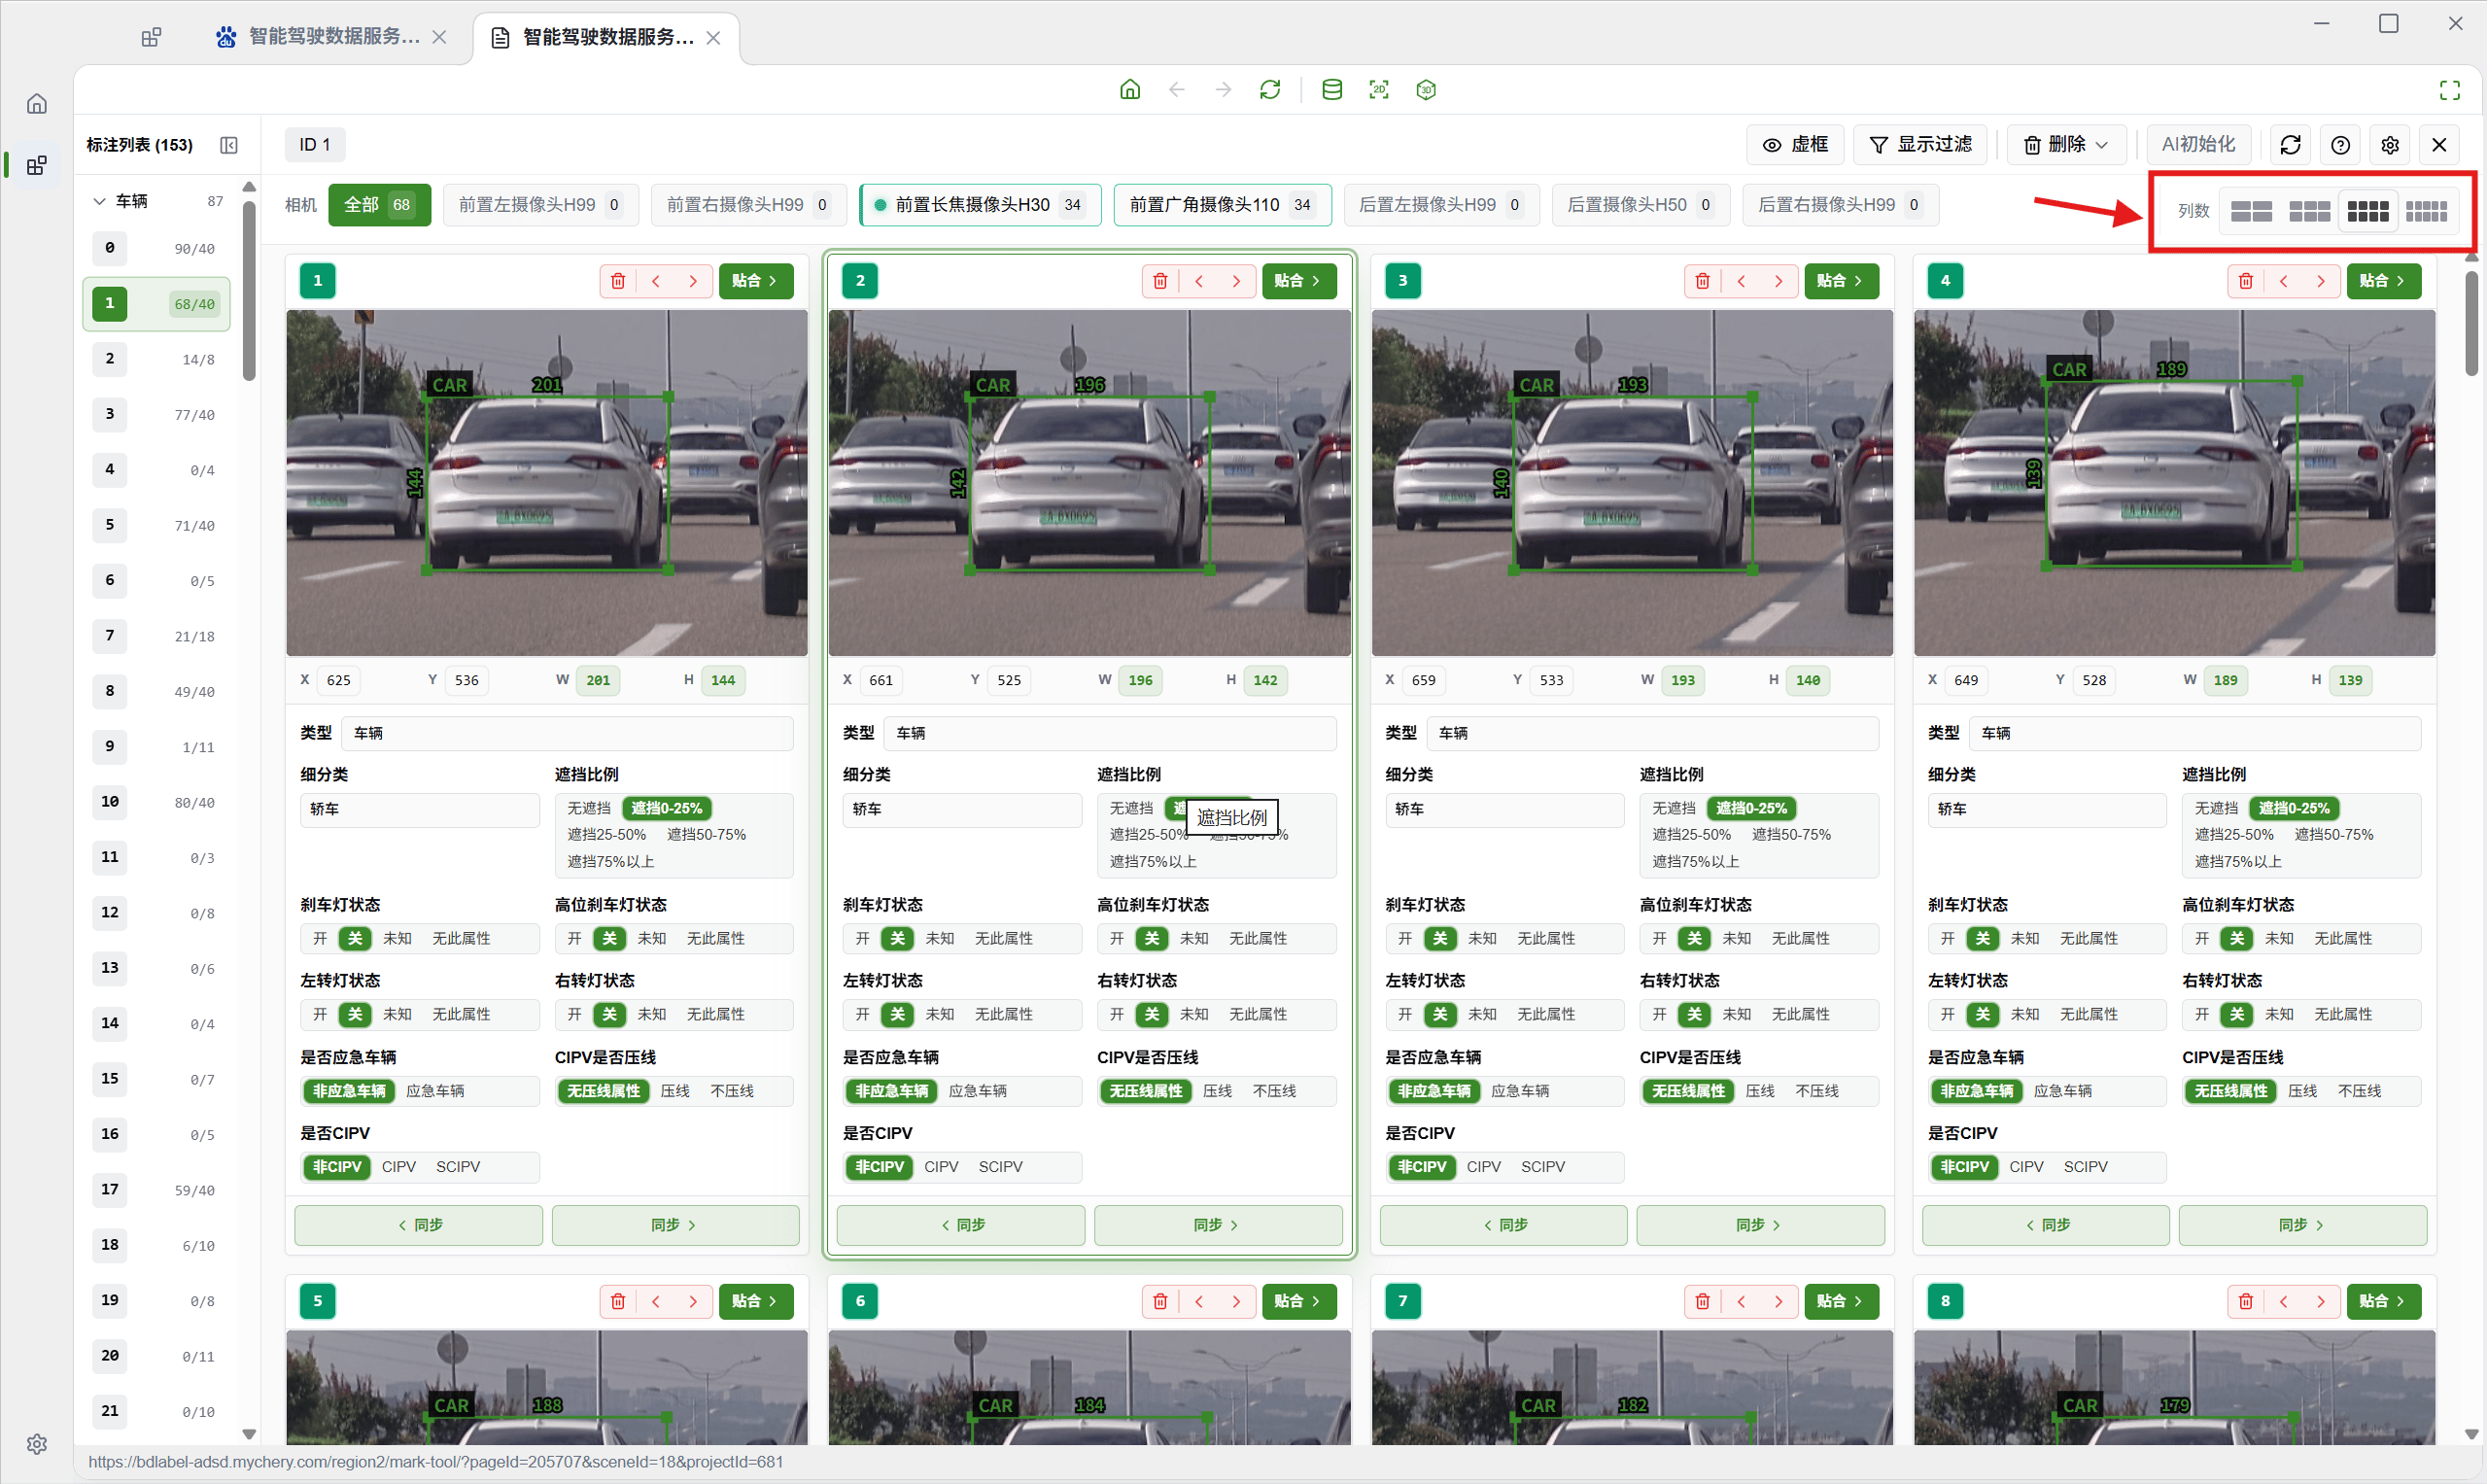Screen dimensions: 2487x1484
Task: Select 遮挡75%以上 in card 3
Action: (1696, 861)
